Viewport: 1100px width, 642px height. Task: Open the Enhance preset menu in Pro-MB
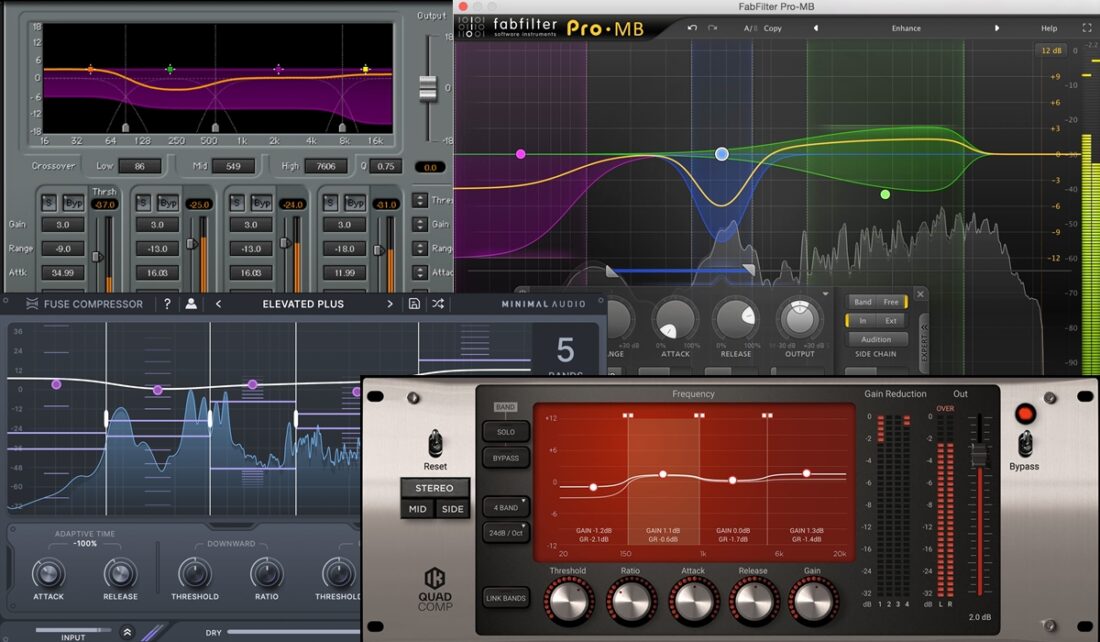906,28
